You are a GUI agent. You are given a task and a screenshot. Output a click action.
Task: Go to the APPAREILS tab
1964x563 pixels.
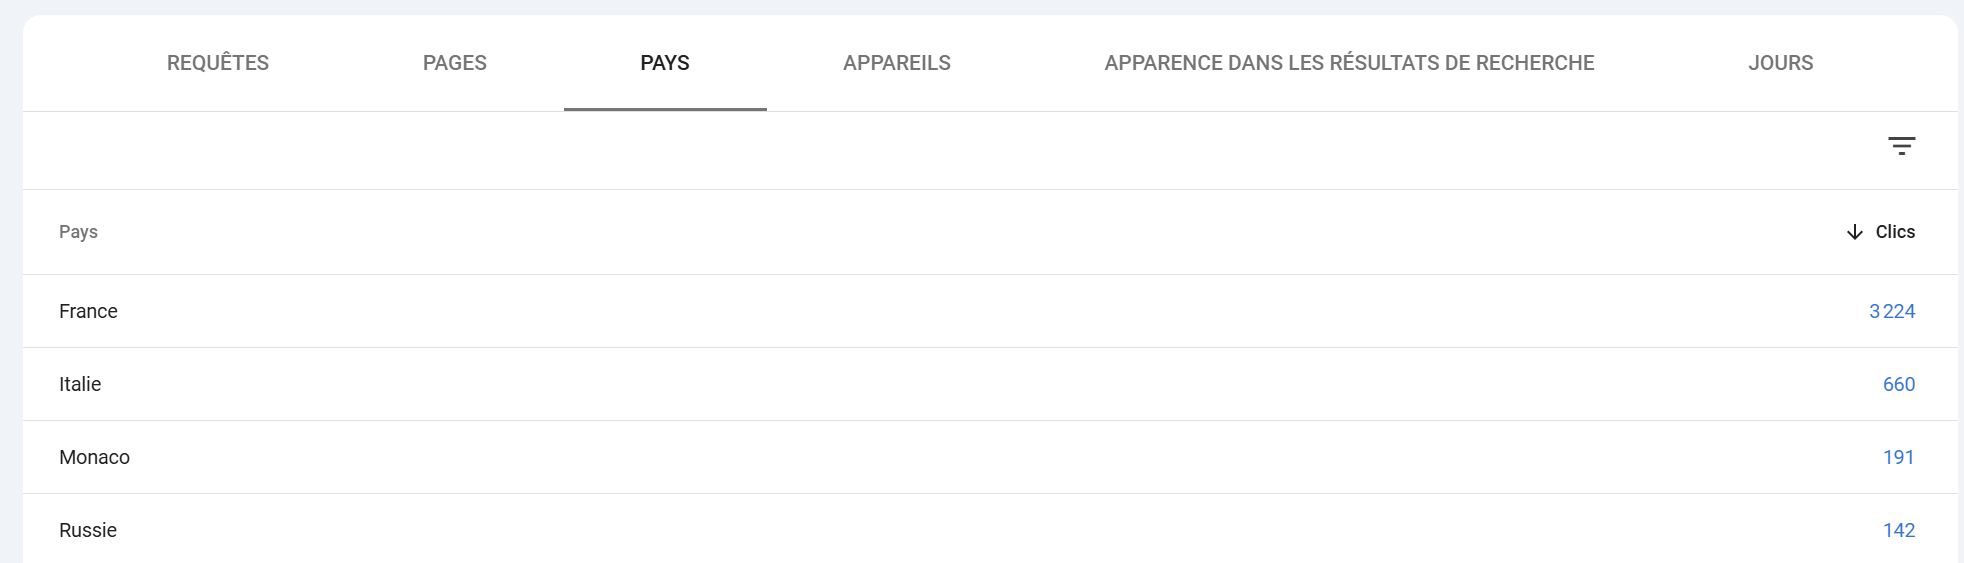[897, 63]
